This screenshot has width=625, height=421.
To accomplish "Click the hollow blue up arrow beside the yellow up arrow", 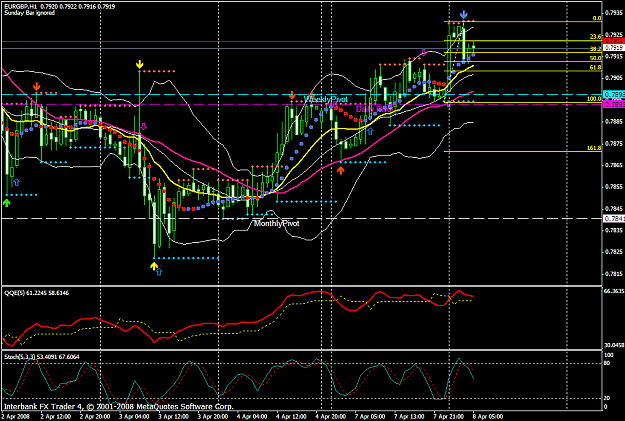I will click(x=159, y=272).
